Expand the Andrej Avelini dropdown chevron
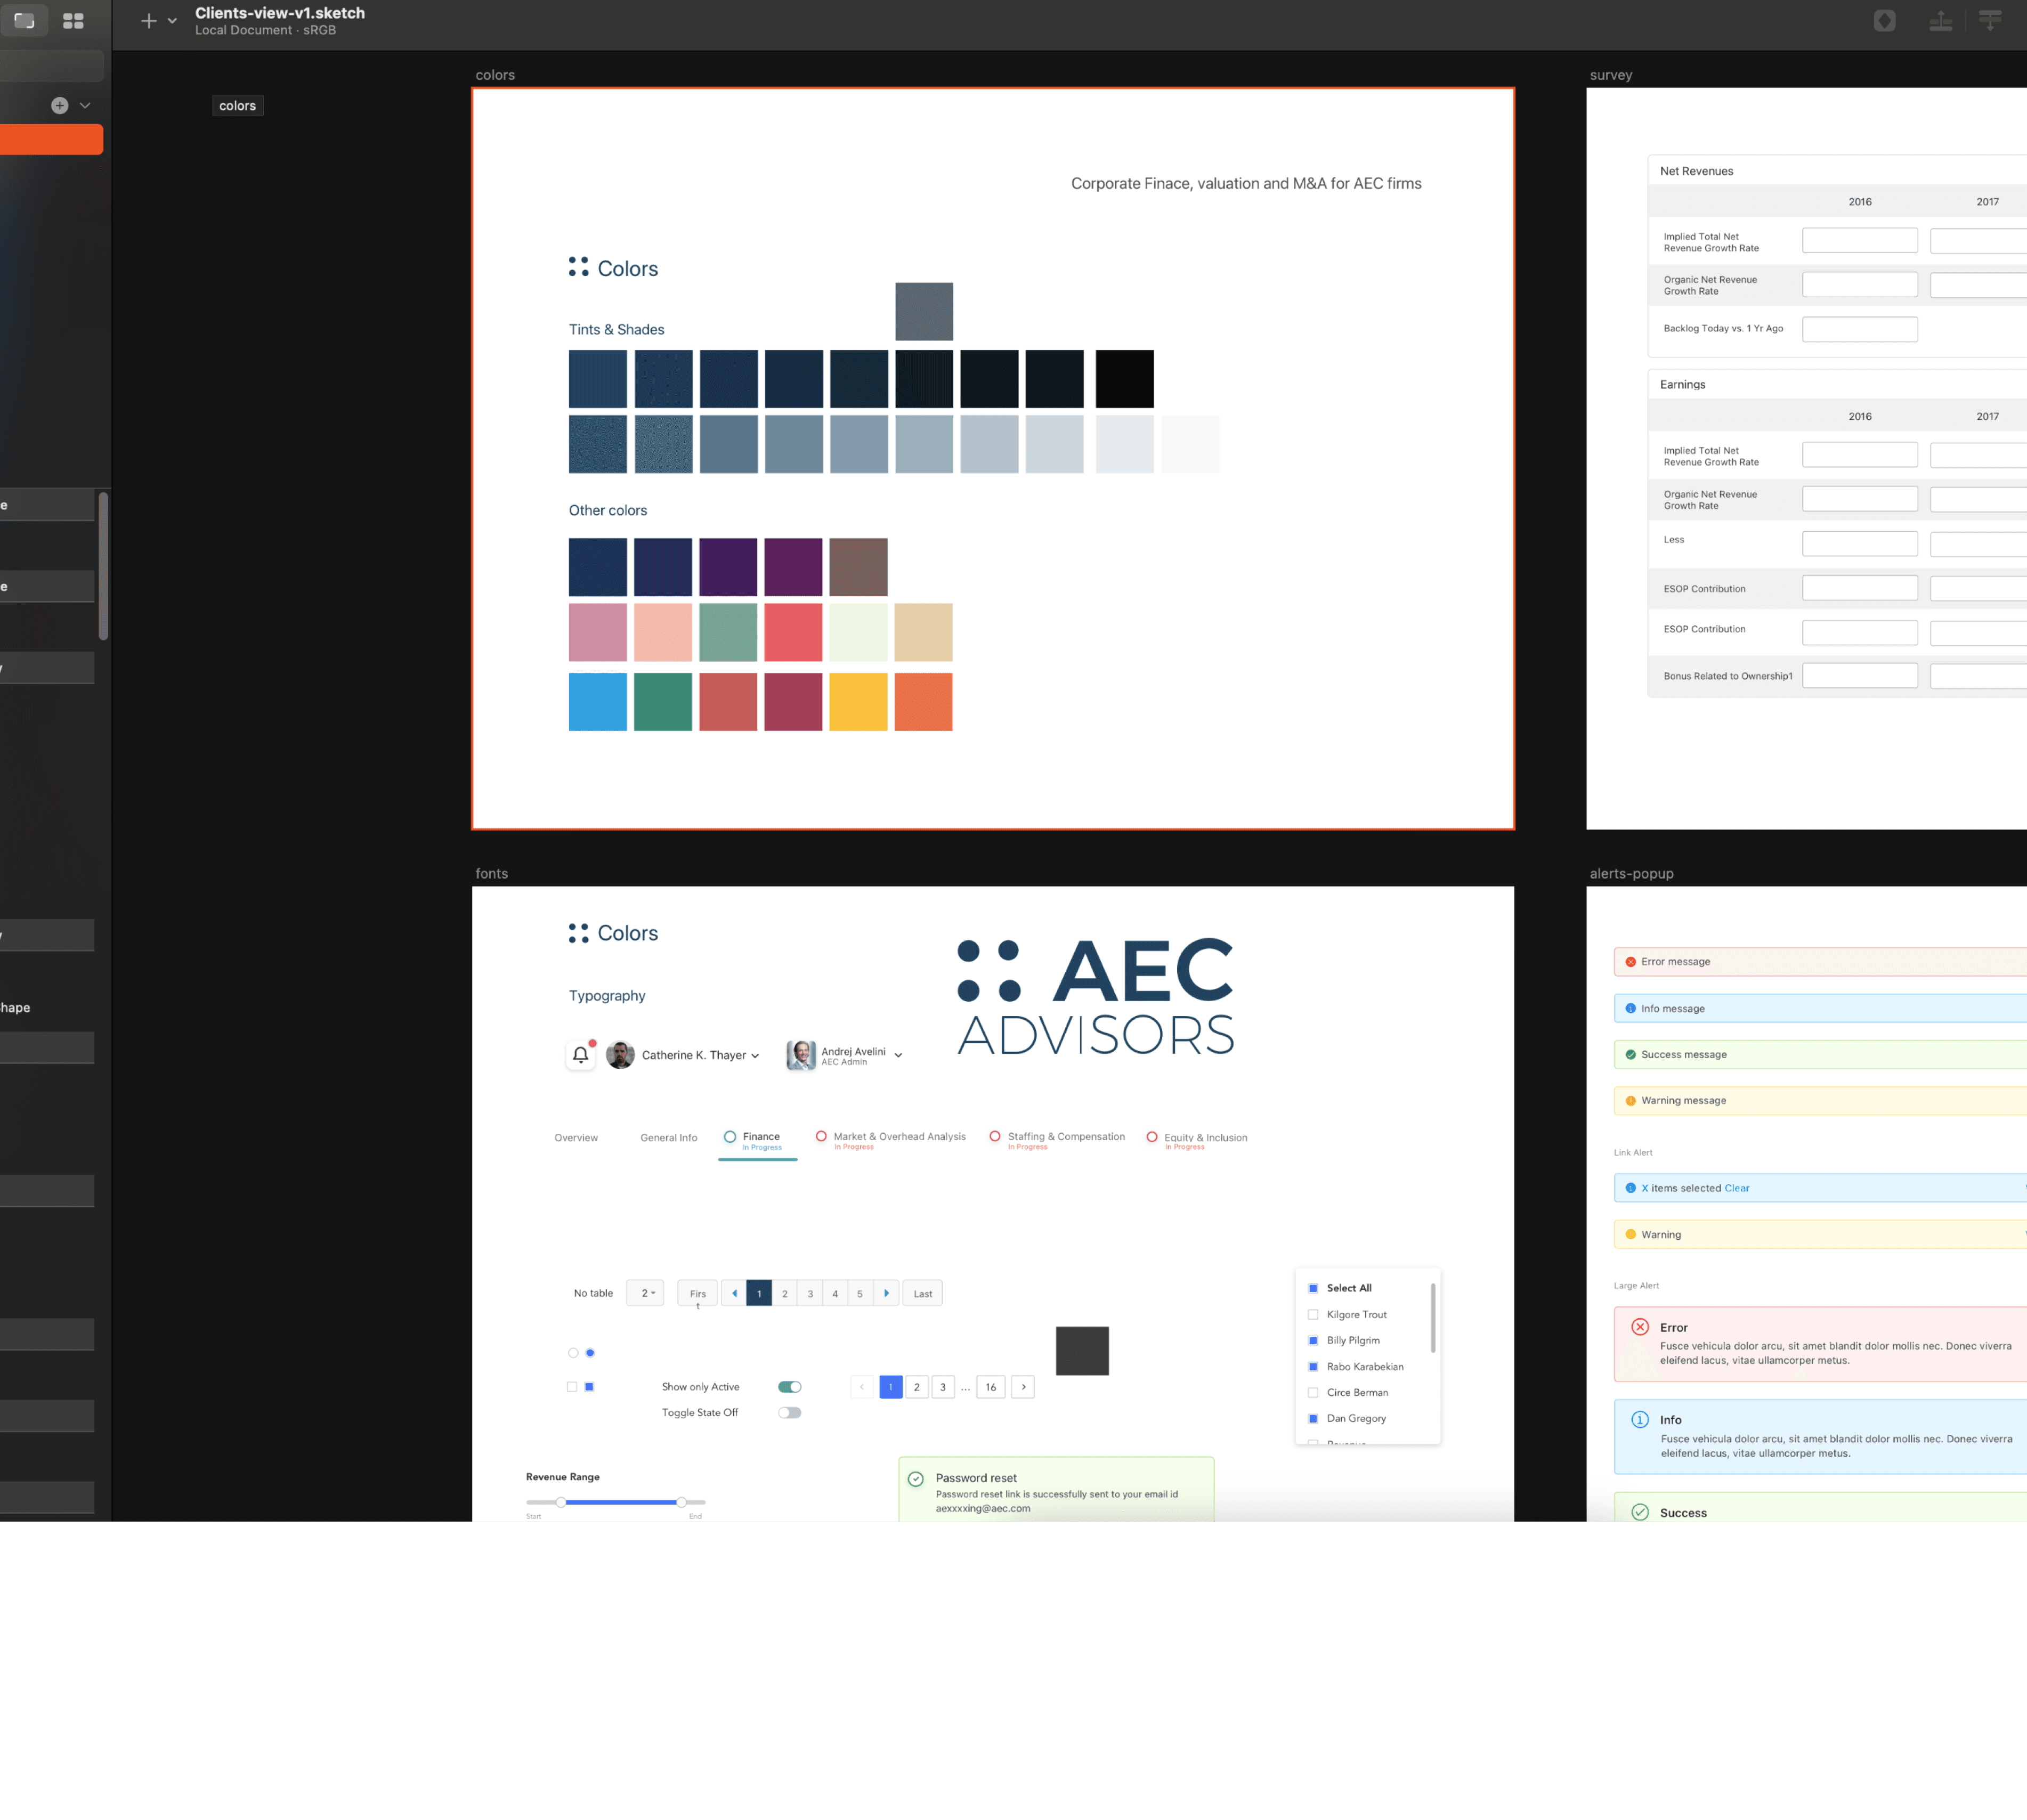 pos(898,1055)
